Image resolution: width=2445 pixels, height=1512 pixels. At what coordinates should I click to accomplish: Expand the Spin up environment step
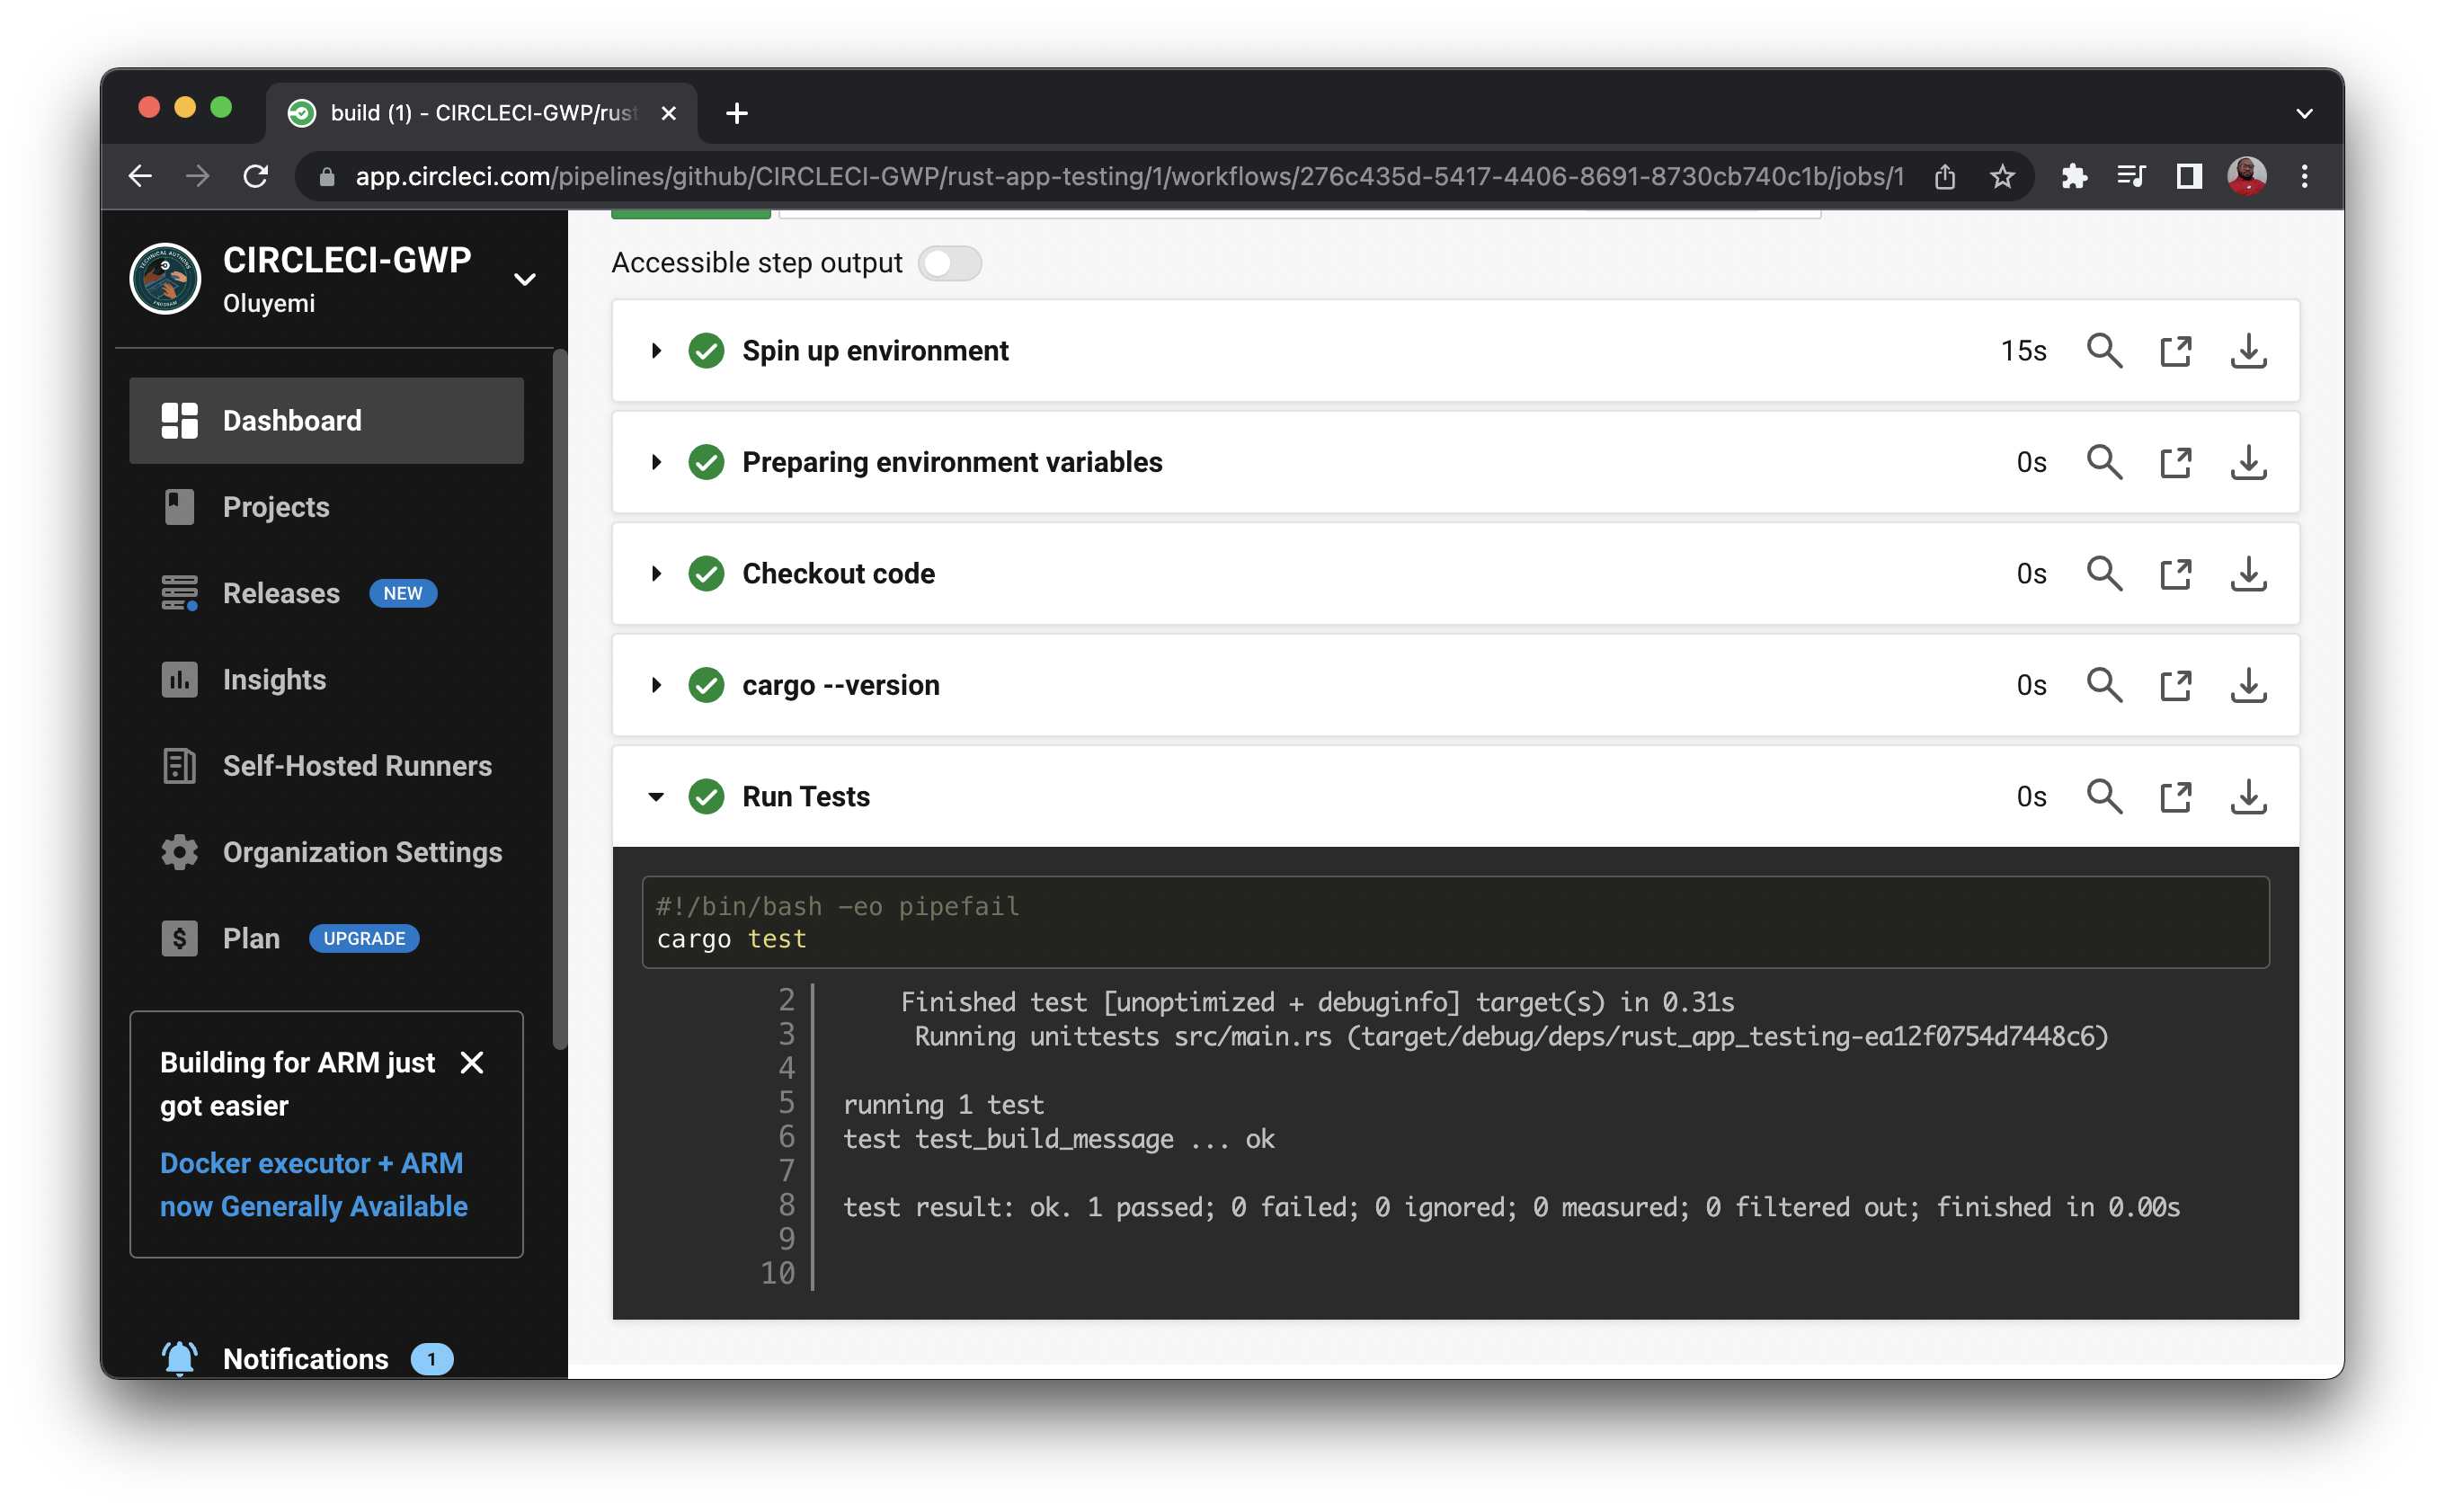pyautogui.click(x=656, y=351)
